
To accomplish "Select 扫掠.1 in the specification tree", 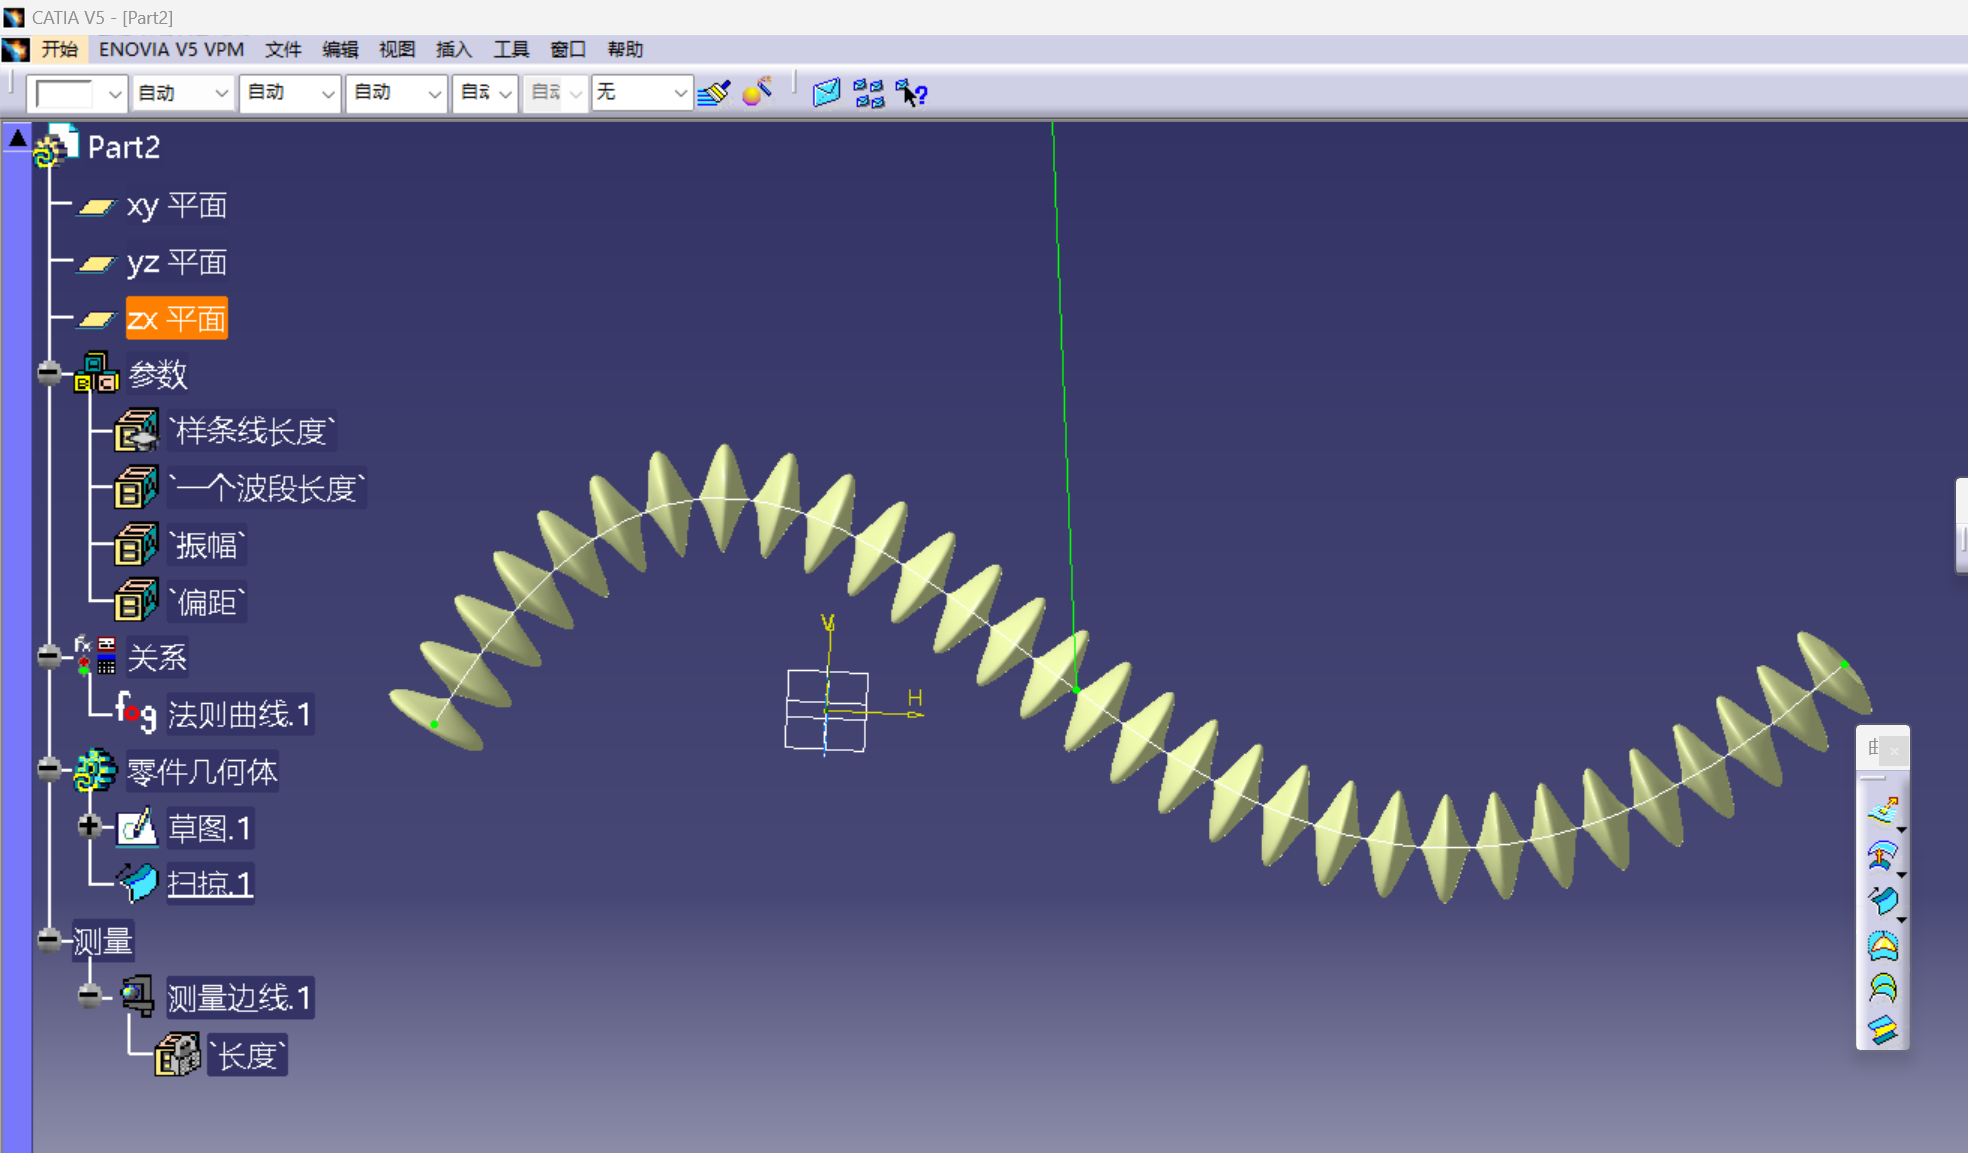I will (x=209, y=884).
